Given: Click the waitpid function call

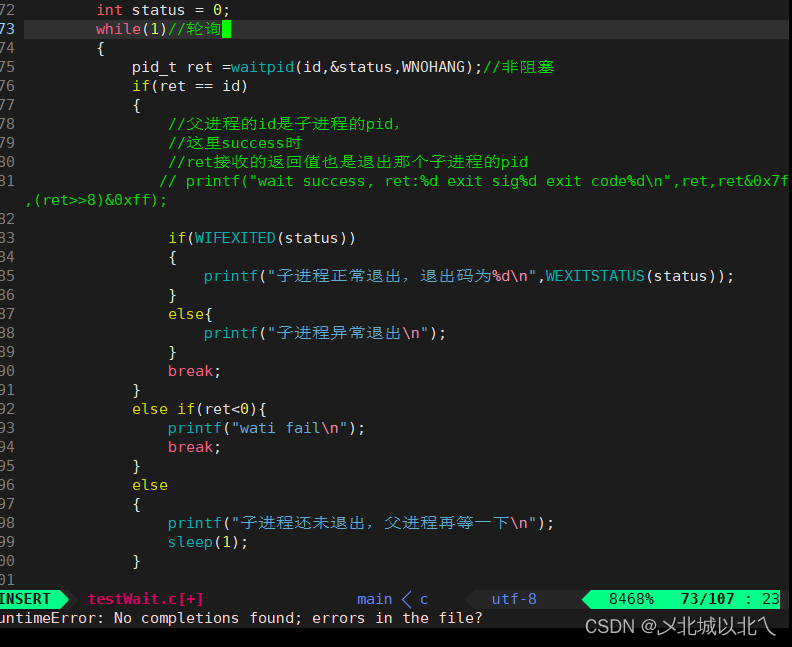Looking at the screenshot, I should tap(262, 67).
